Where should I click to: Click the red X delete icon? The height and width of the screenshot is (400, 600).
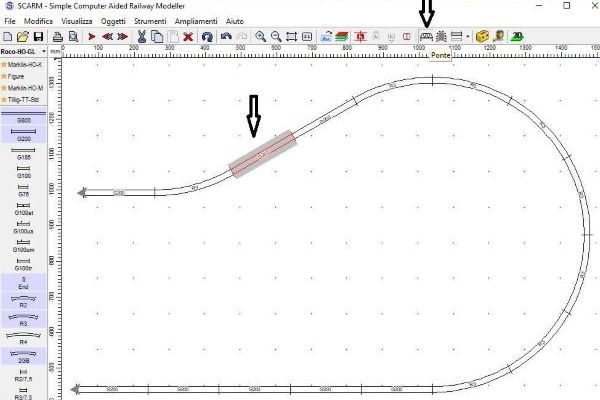[x=187, y=36]
